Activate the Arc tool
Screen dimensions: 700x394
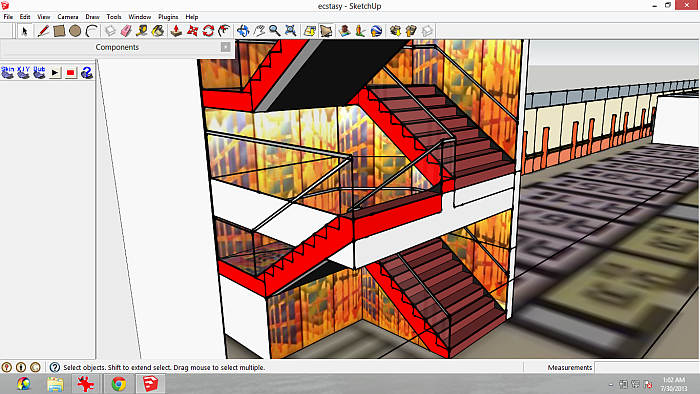(x=92, y=31)
